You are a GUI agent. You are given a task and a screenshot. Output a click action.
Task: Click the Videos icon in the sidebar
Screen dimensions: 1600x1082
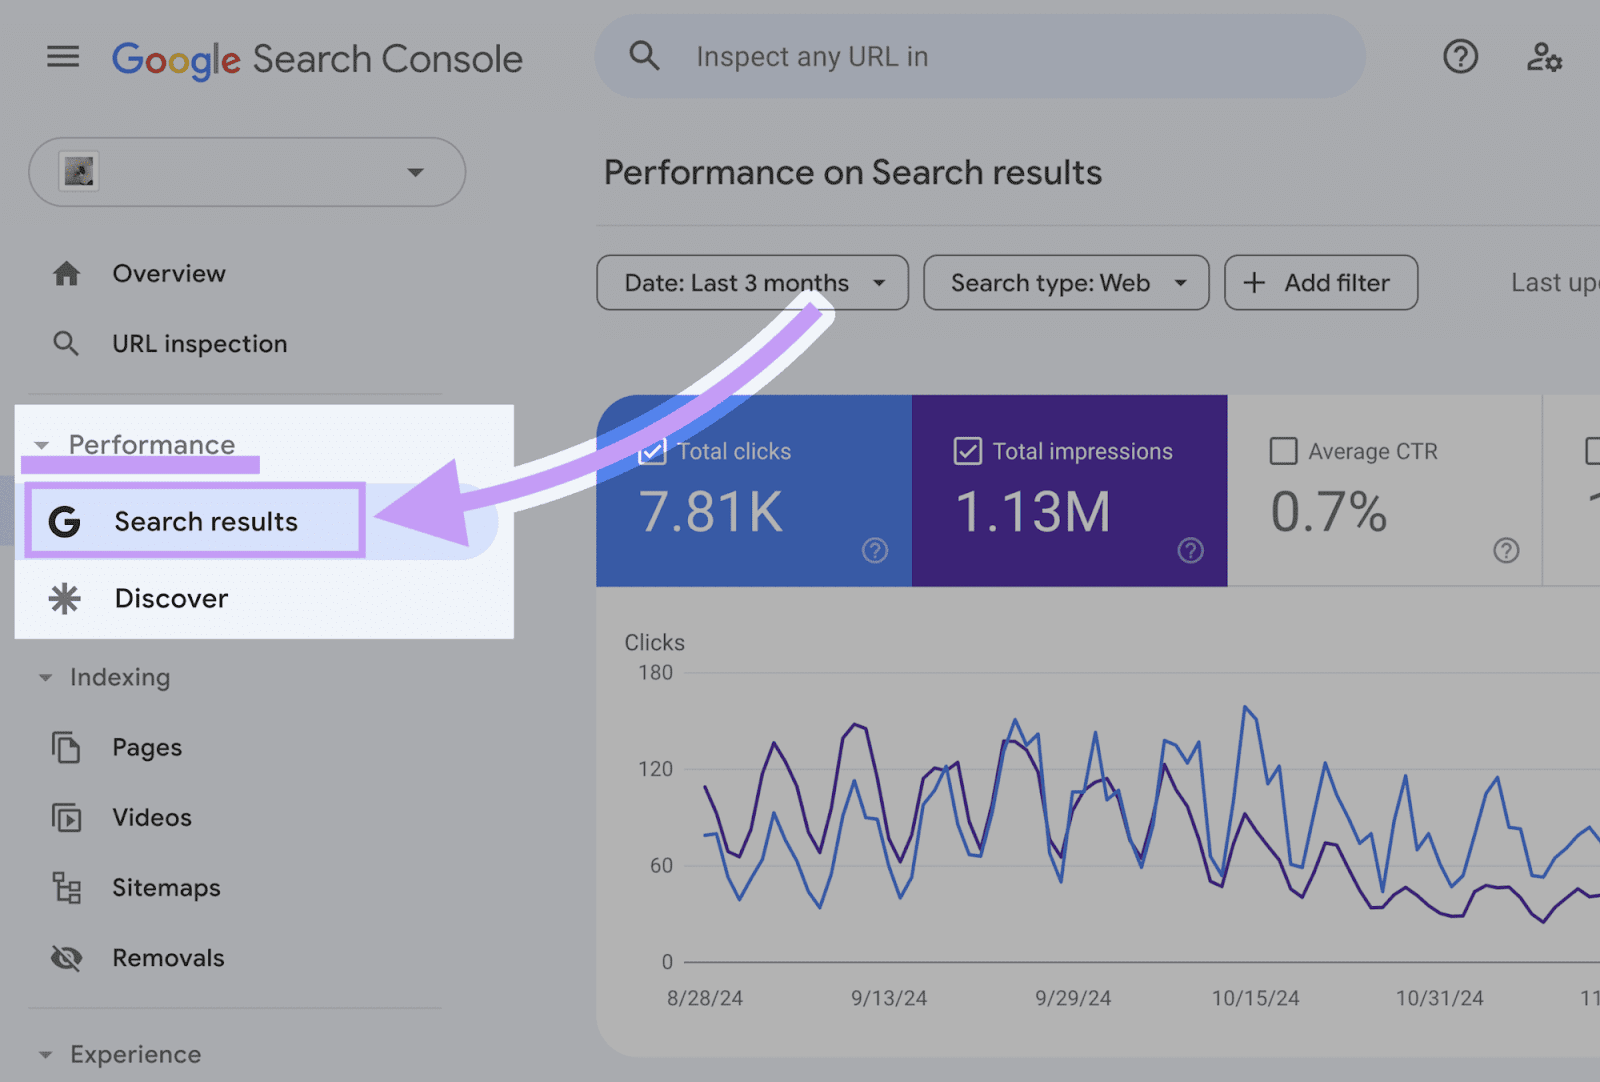(66, 817)
